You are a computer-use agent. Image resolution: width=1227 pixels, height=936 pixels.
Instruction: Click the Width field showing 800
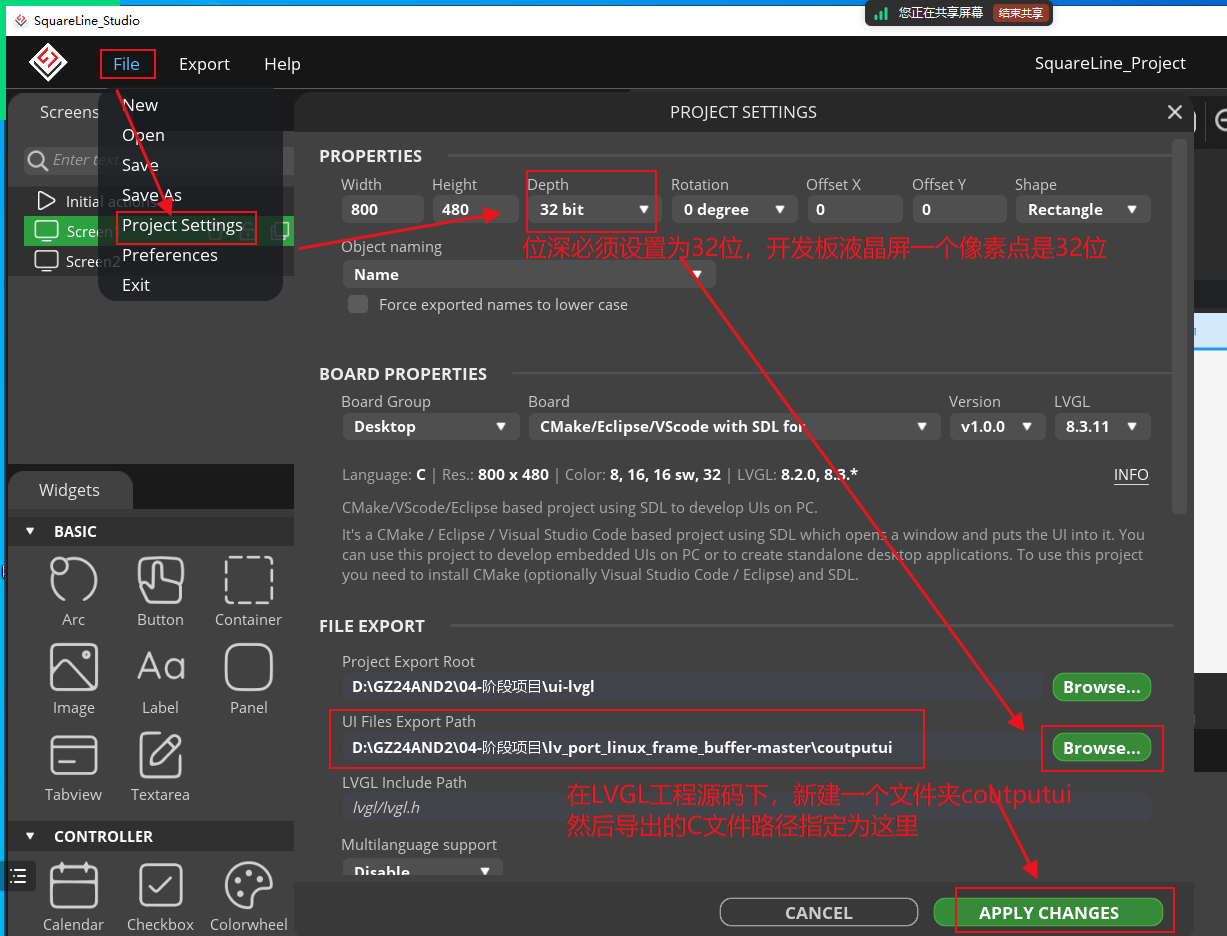tap(382, 209)
